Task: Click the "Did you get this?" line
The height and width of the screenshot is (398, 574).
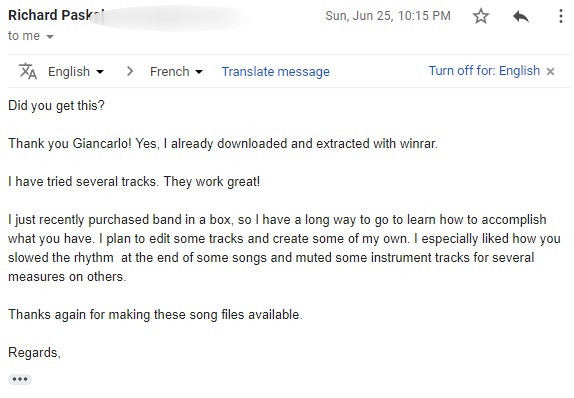Action: (56, 105)
